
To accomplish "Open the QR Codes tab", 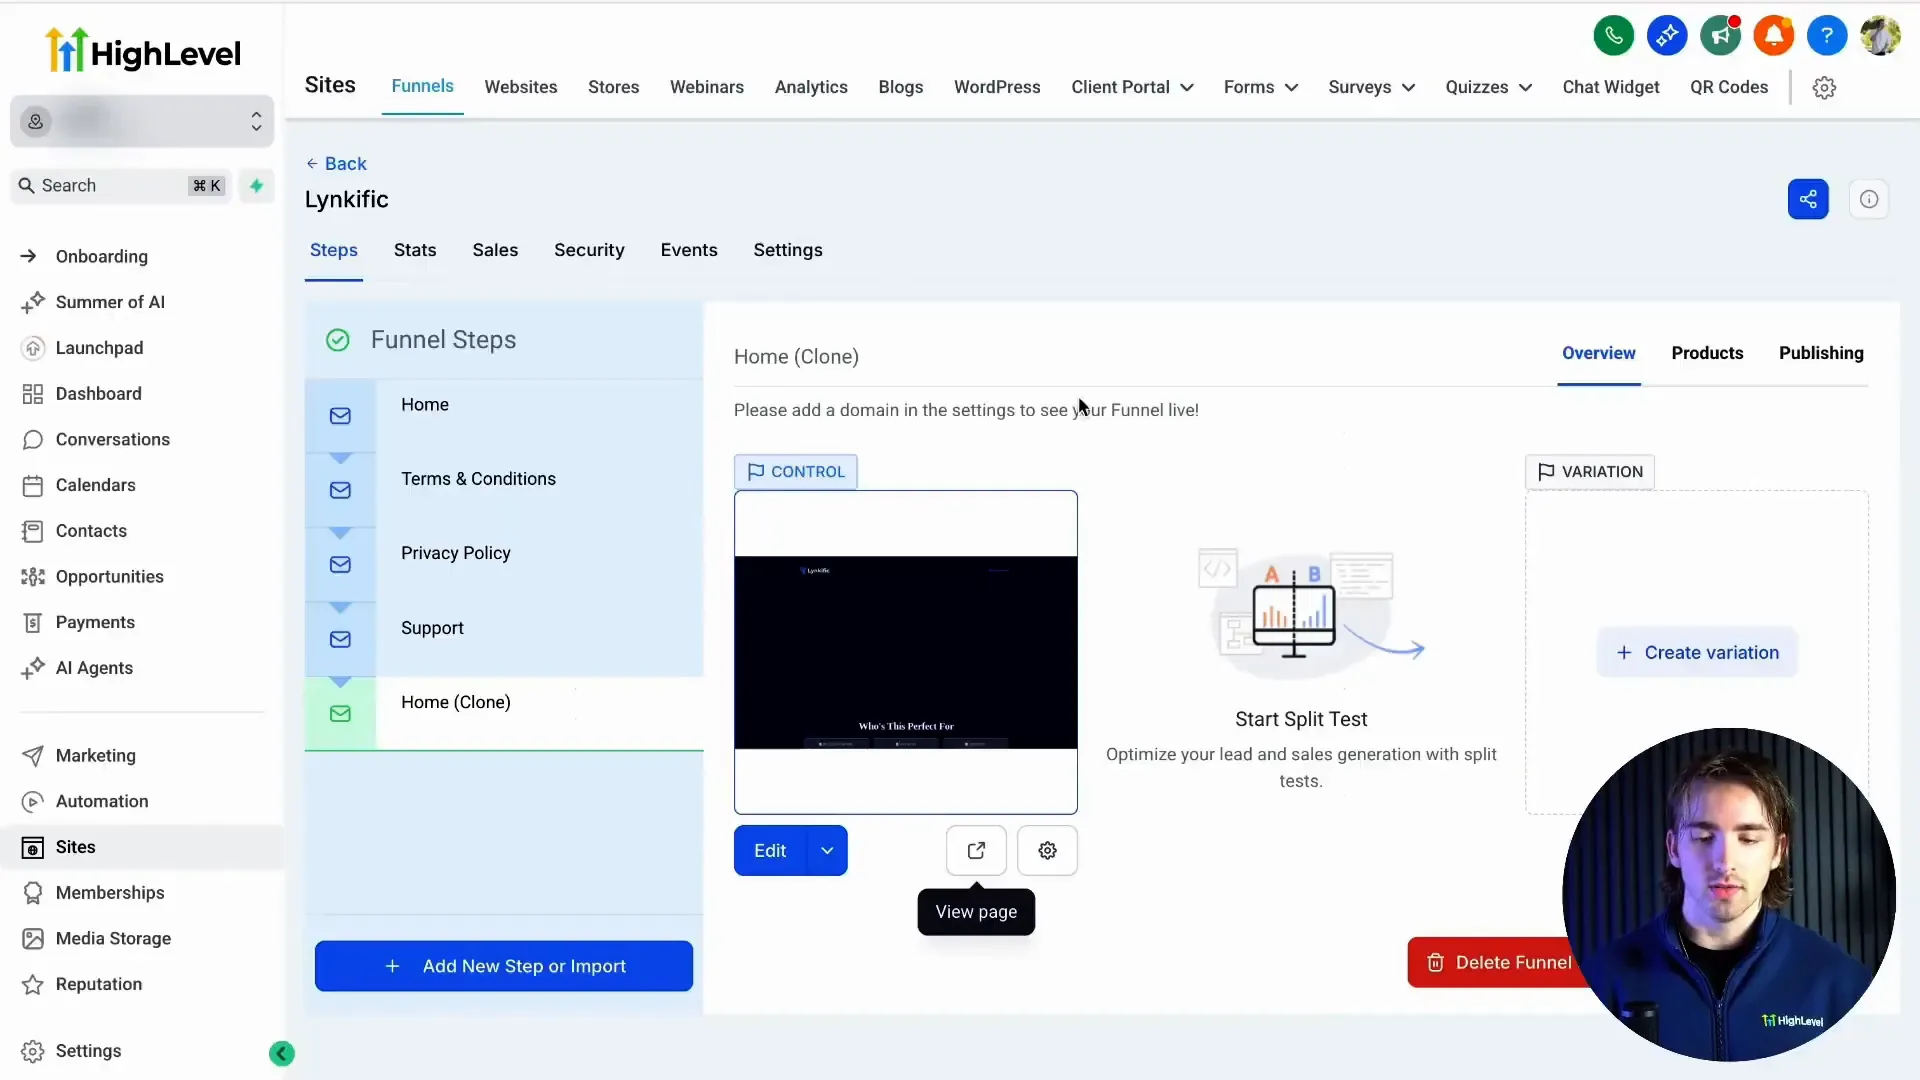I will click(x=1729, y=88).
